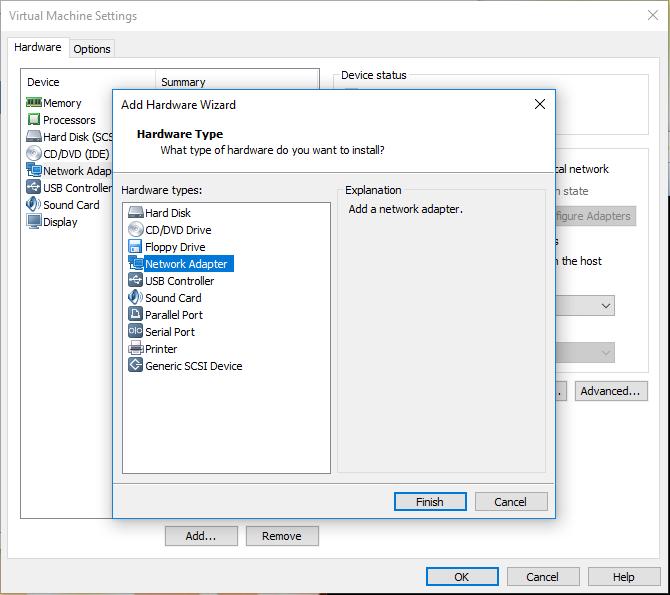The height and width of the screenshot is (595, 670).
Task: Select Sound Card label in hardware types
Action: [x=173, y=298]
